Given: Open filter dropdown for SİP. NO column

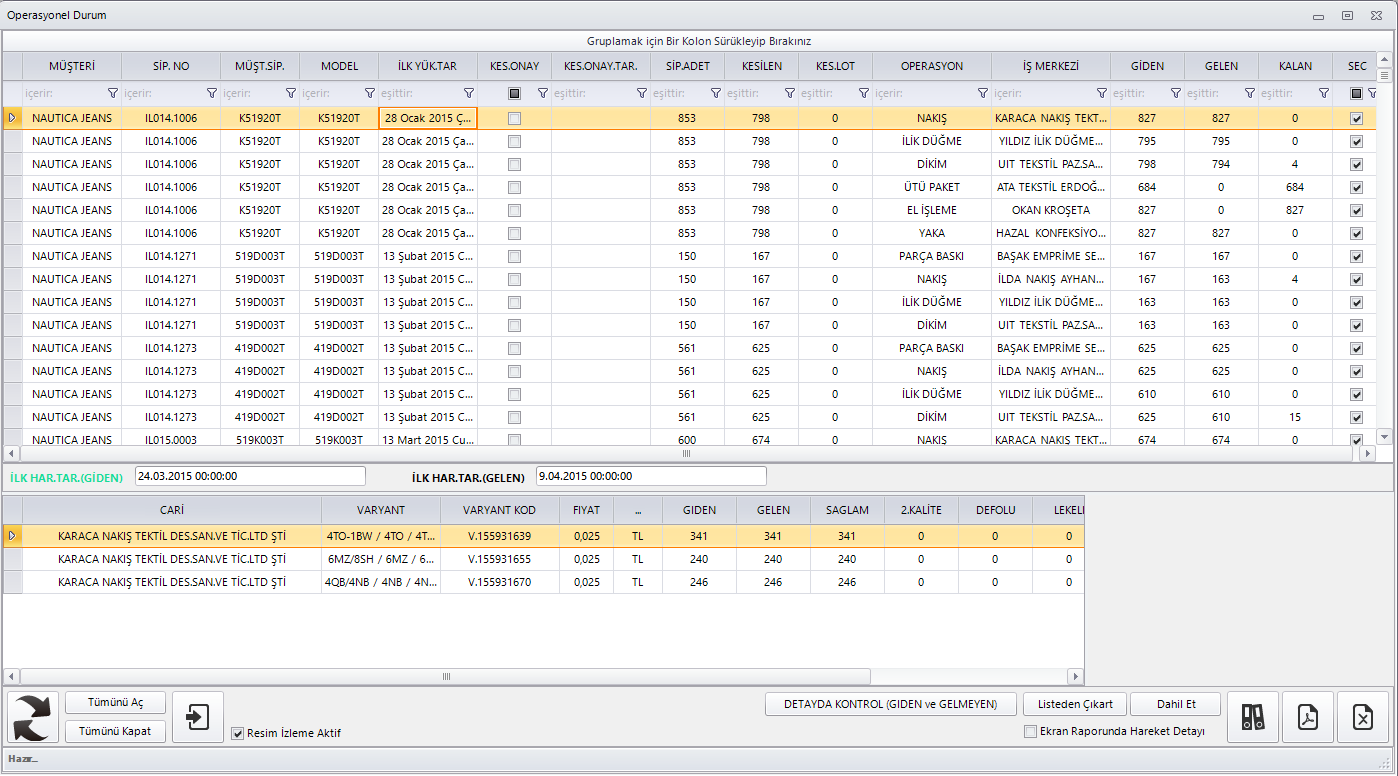Looking at the screenshot, I should [x=211, y=93].
